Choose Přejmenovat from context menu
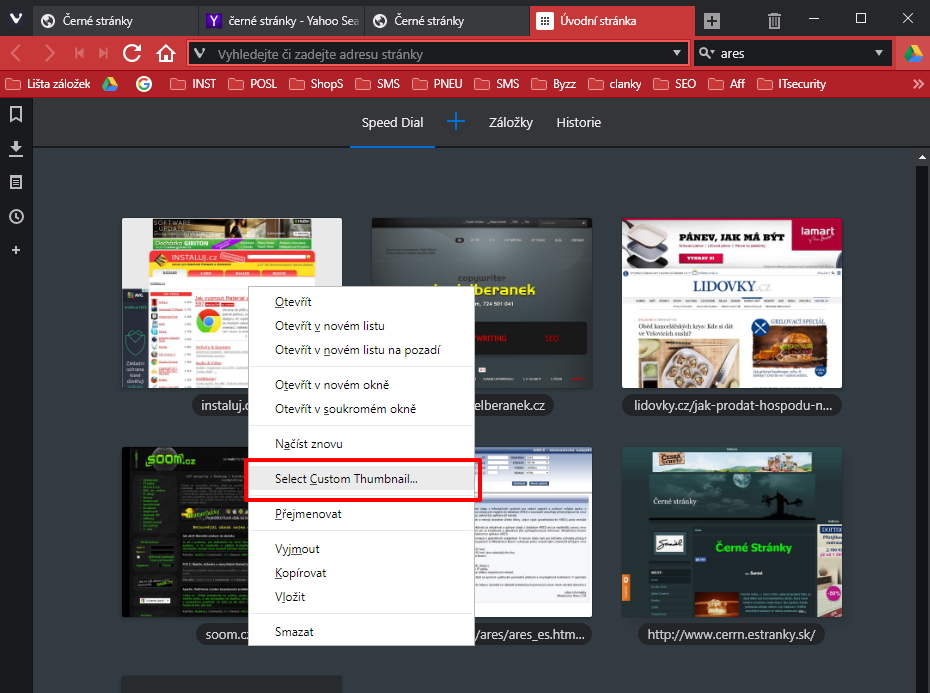Image resolution: width=930 pixels, height=693 pixels. 361,514
